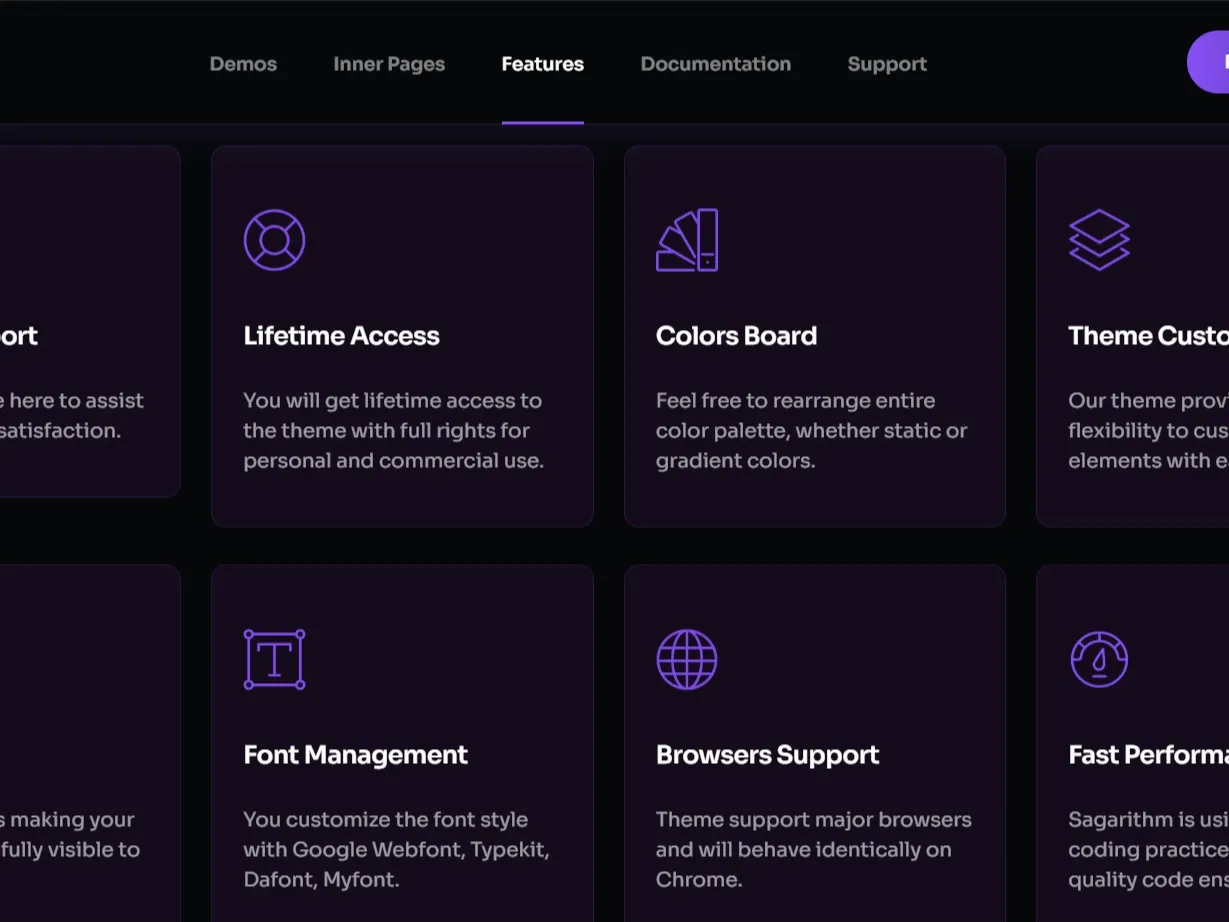The height and width of the screenshot is (922, 1229).
Task: Click the Font Management heading
Action: 355,755
